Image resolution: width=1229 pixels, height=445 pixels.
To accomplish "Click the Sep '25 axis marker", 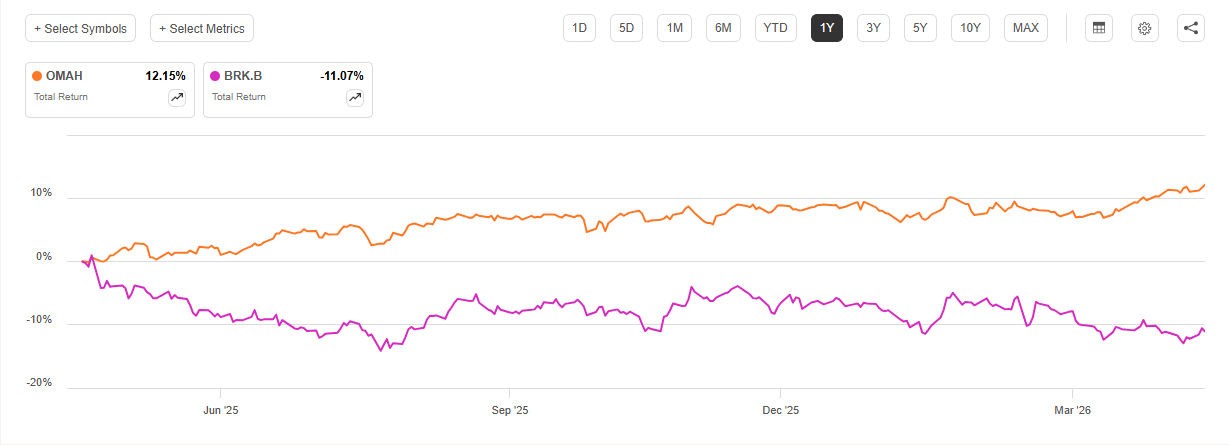I will coord(509,410).
